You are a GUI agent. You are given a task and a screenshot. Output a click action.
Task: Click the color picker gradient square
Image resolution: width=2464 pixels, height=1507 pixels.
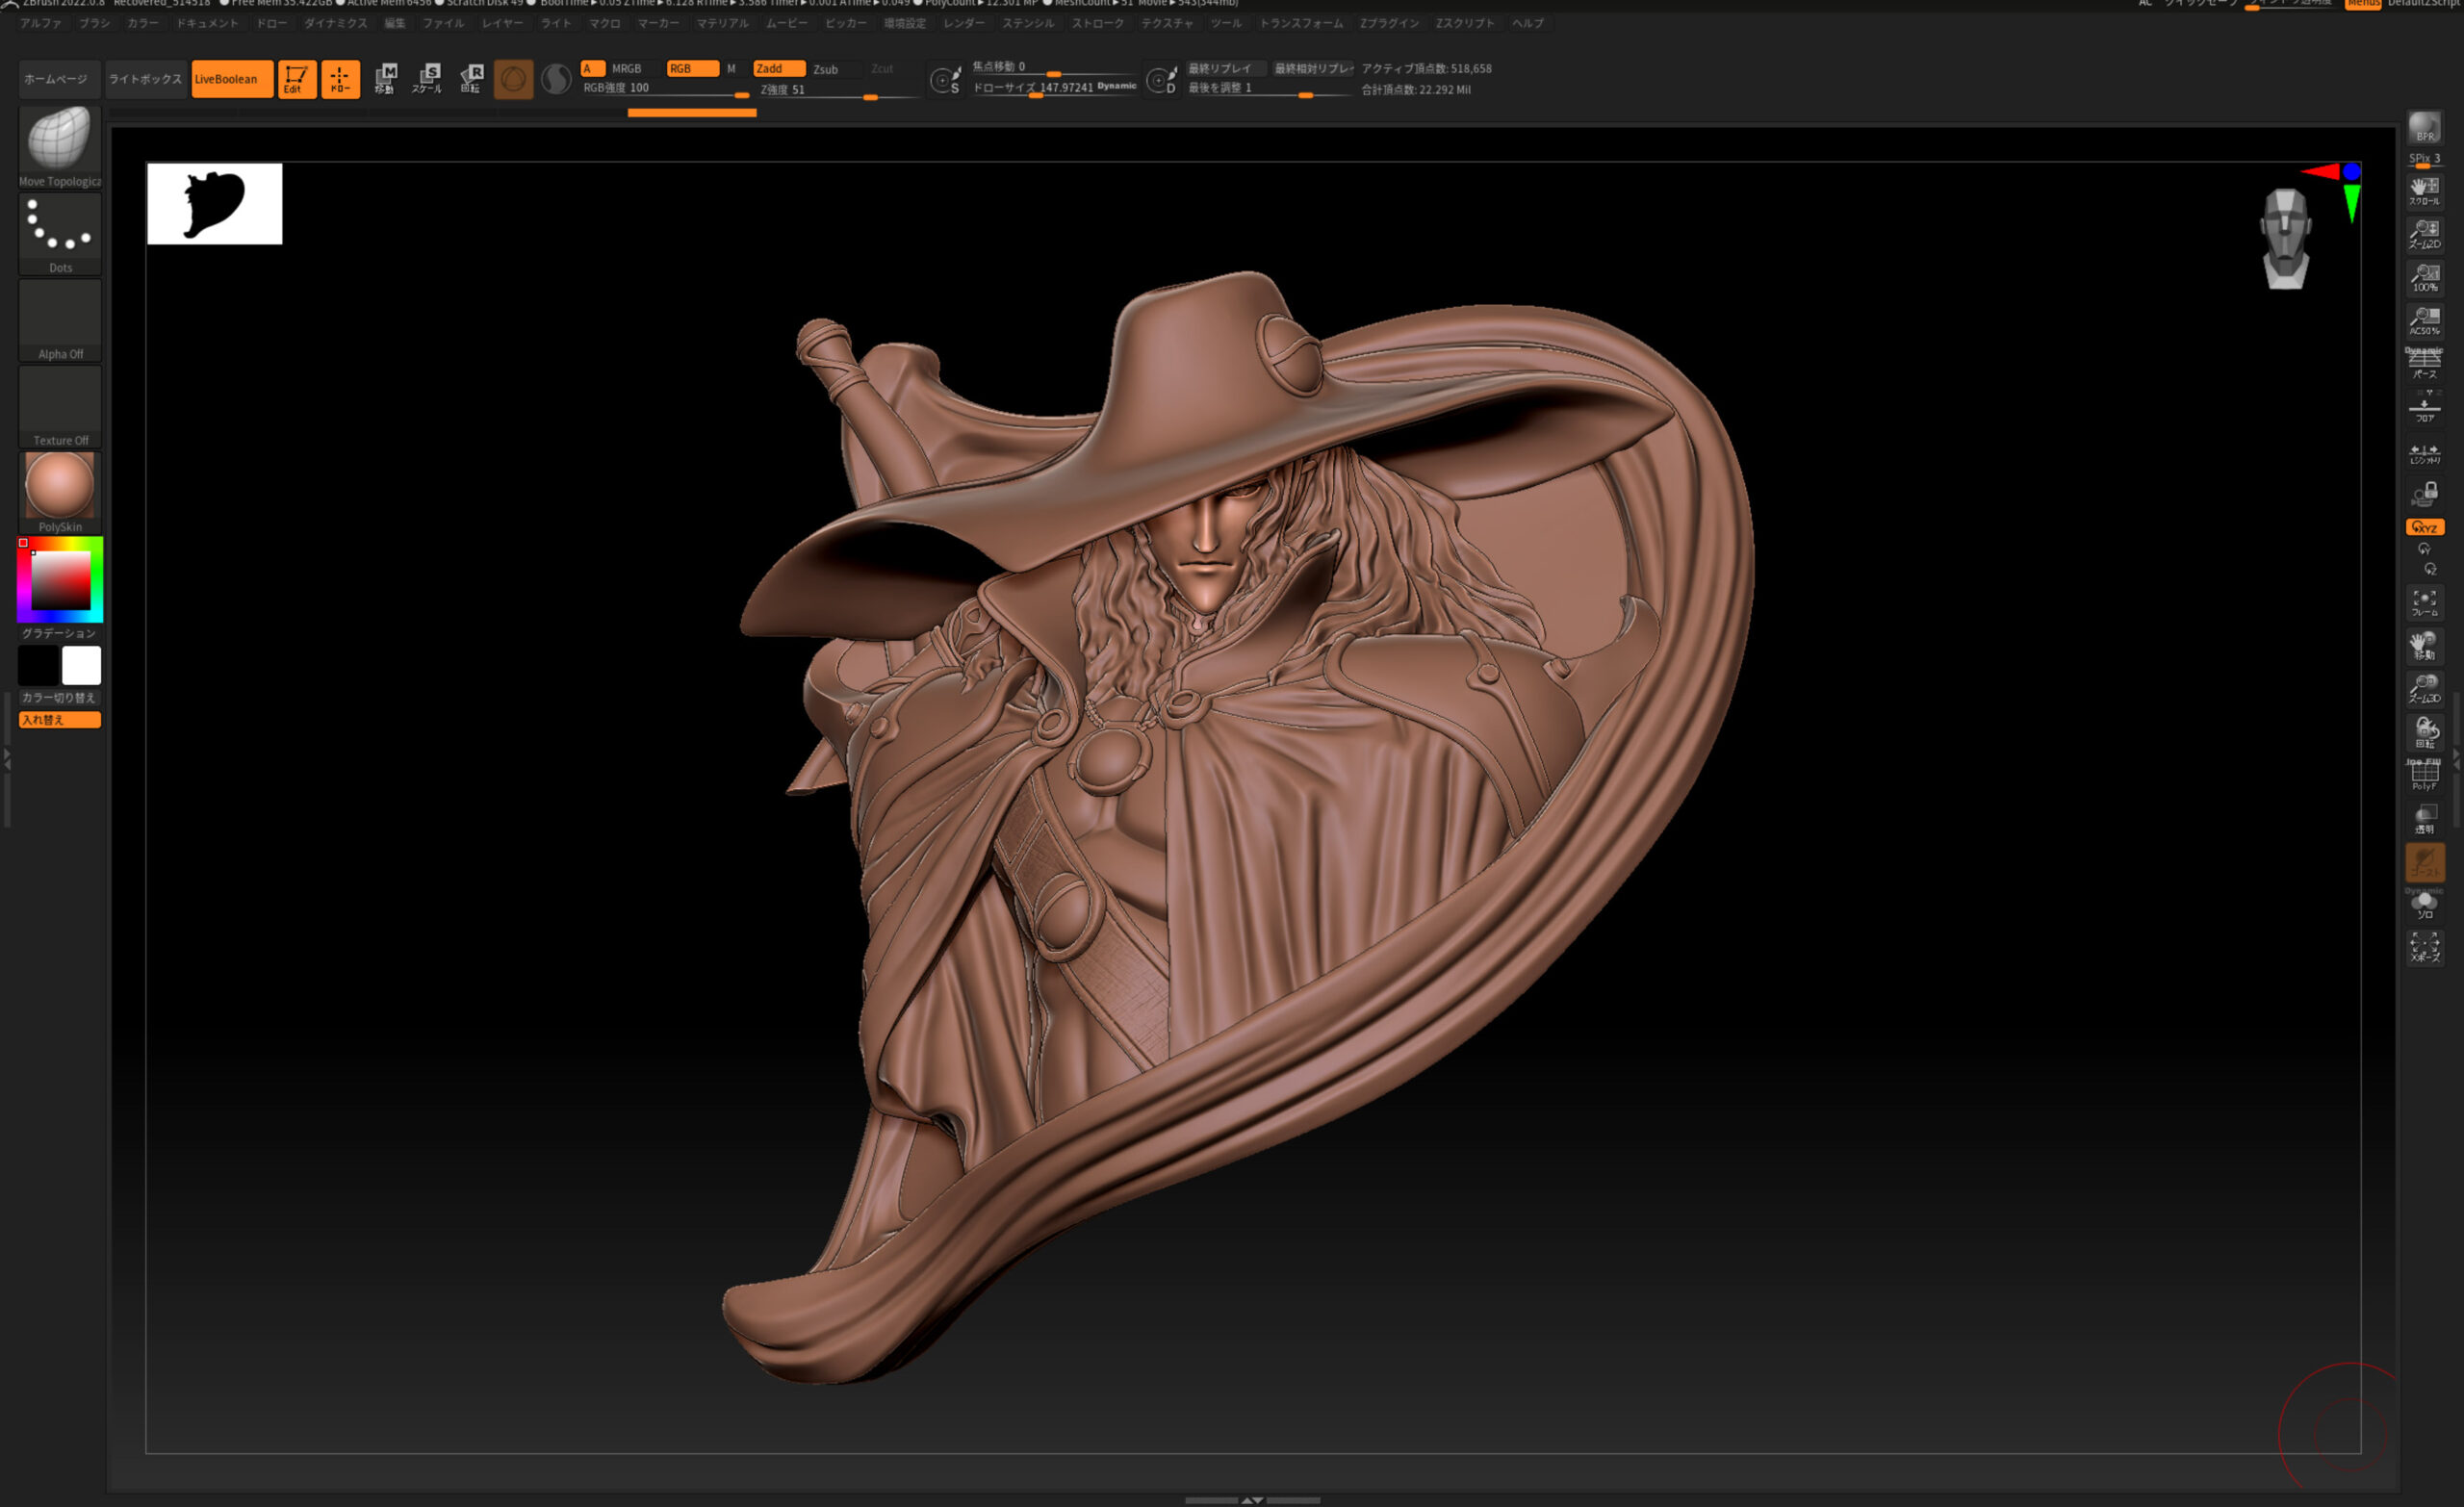tap(61, 580)
